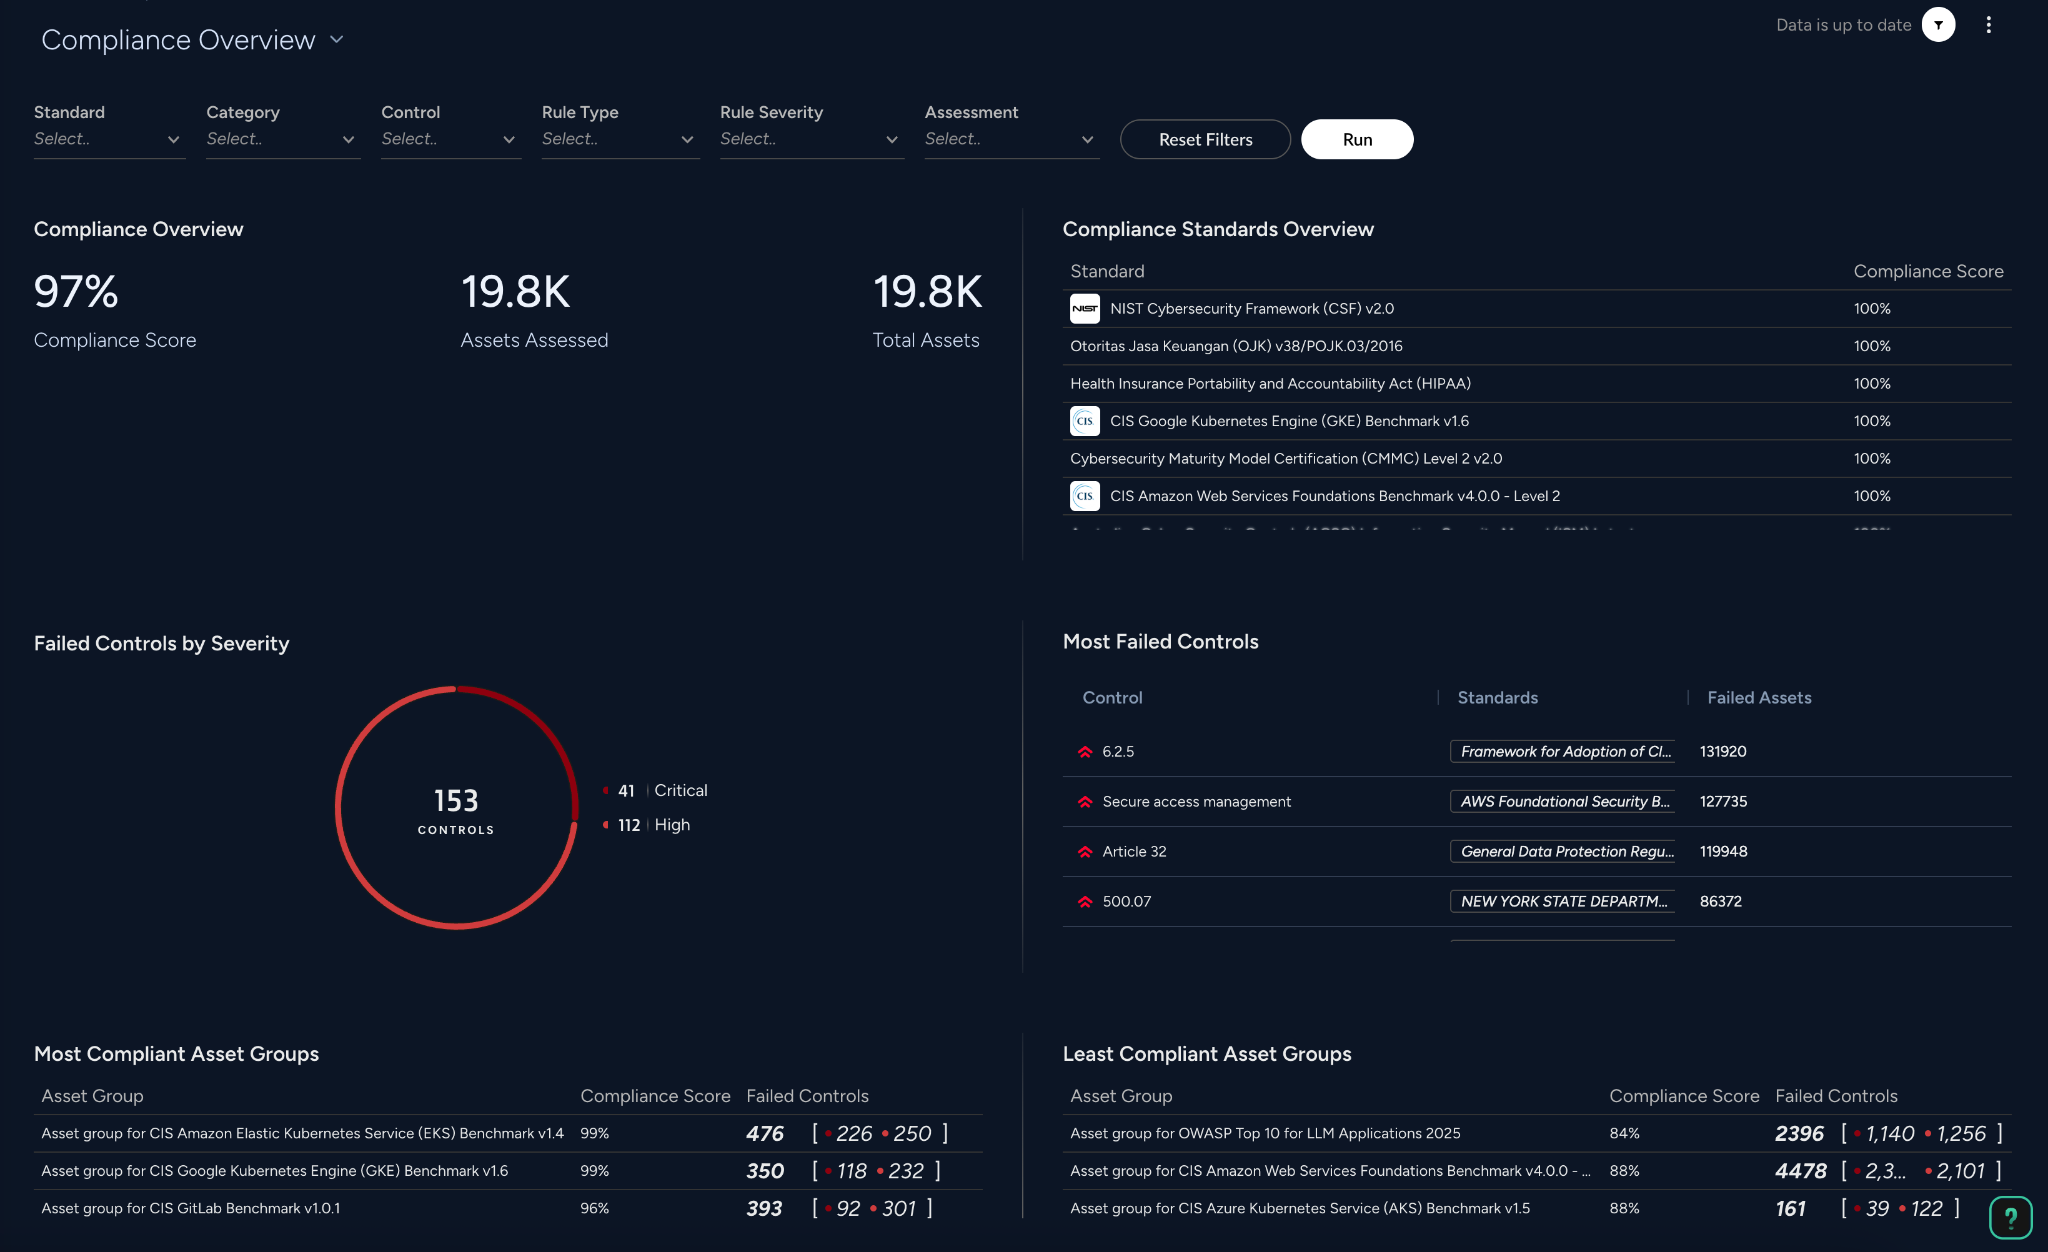Click failed controls count 4478

tap(1800, 1171)
